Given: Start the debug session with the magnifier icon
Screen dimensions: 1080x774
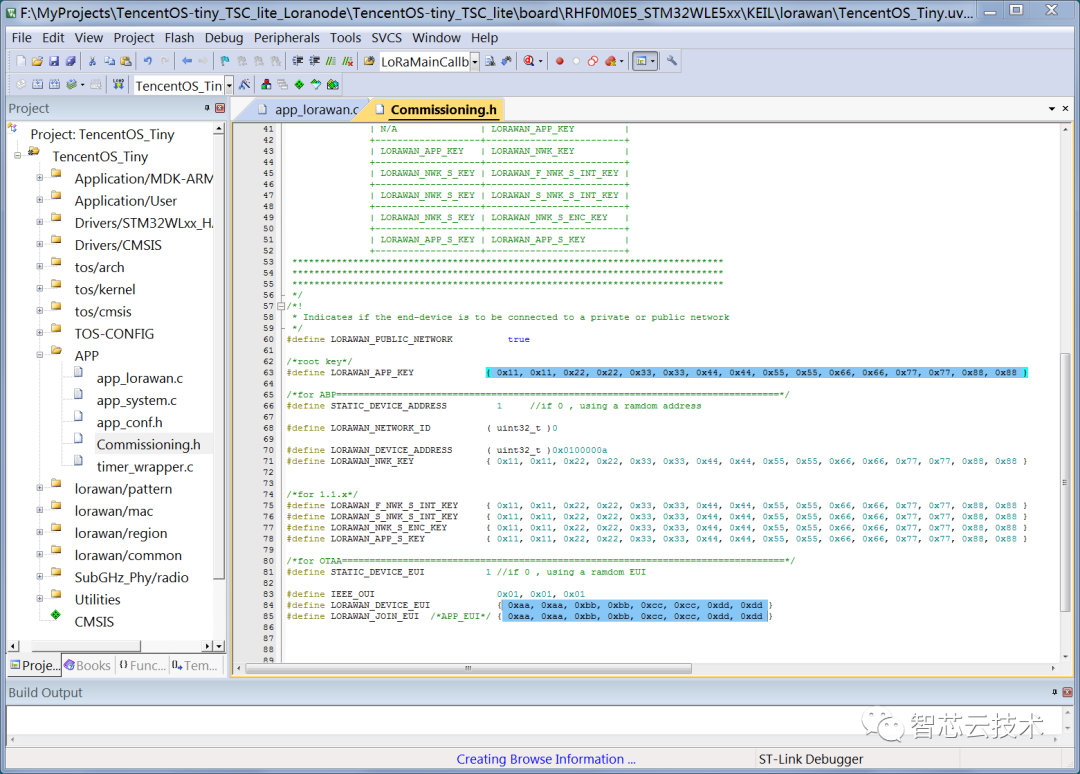Looking at the screenshot, I should pyautogui.click(x=529, y=61).
